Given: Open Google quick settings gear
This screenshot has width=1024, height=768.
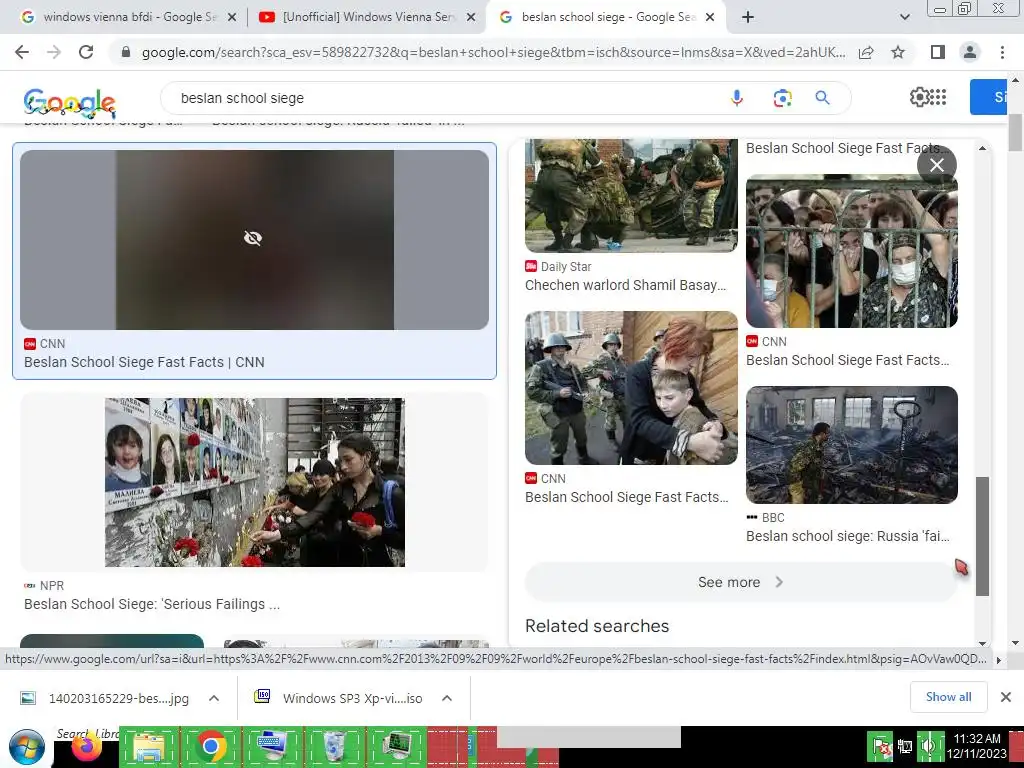Looking at the screenshot, I should coord(919,97).
